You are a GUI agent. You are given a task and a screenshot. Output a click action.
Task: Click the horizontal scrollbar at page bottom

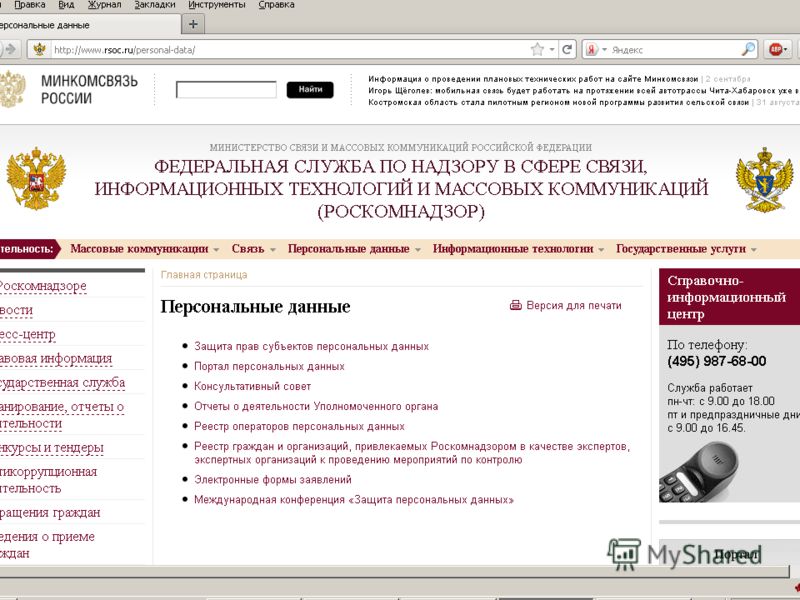pyautogui.click(x=393, y=572)
